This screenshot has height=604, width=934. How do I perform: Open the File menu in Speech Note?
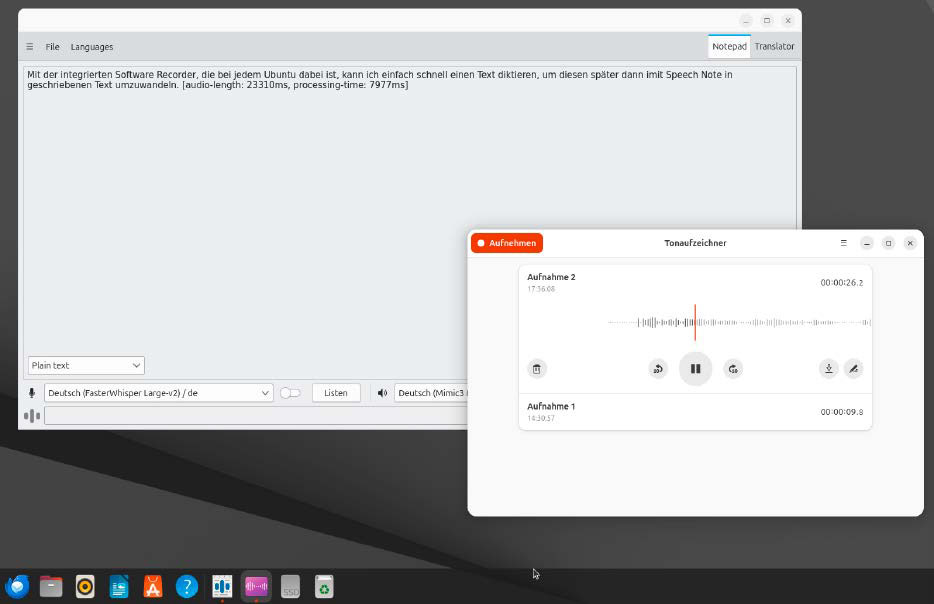[x=52, y=46]
